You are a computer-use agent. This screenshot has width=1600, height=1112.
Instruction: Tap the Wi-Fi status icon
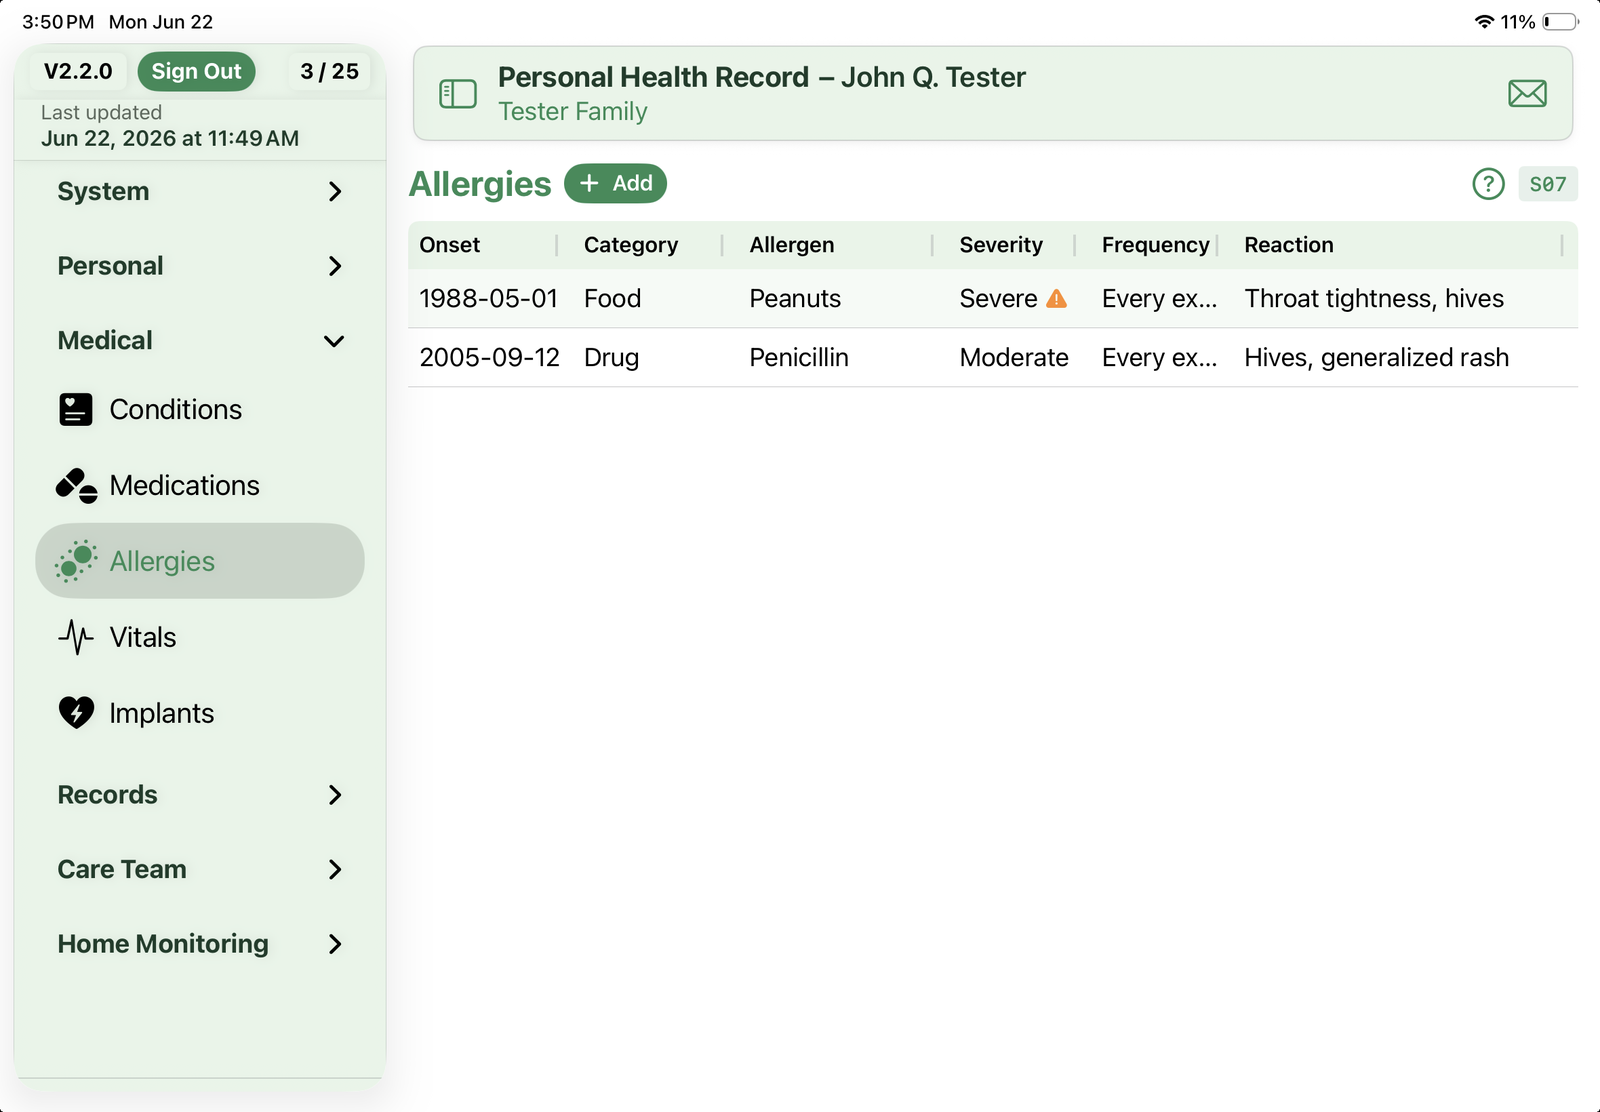(1484, 22)
